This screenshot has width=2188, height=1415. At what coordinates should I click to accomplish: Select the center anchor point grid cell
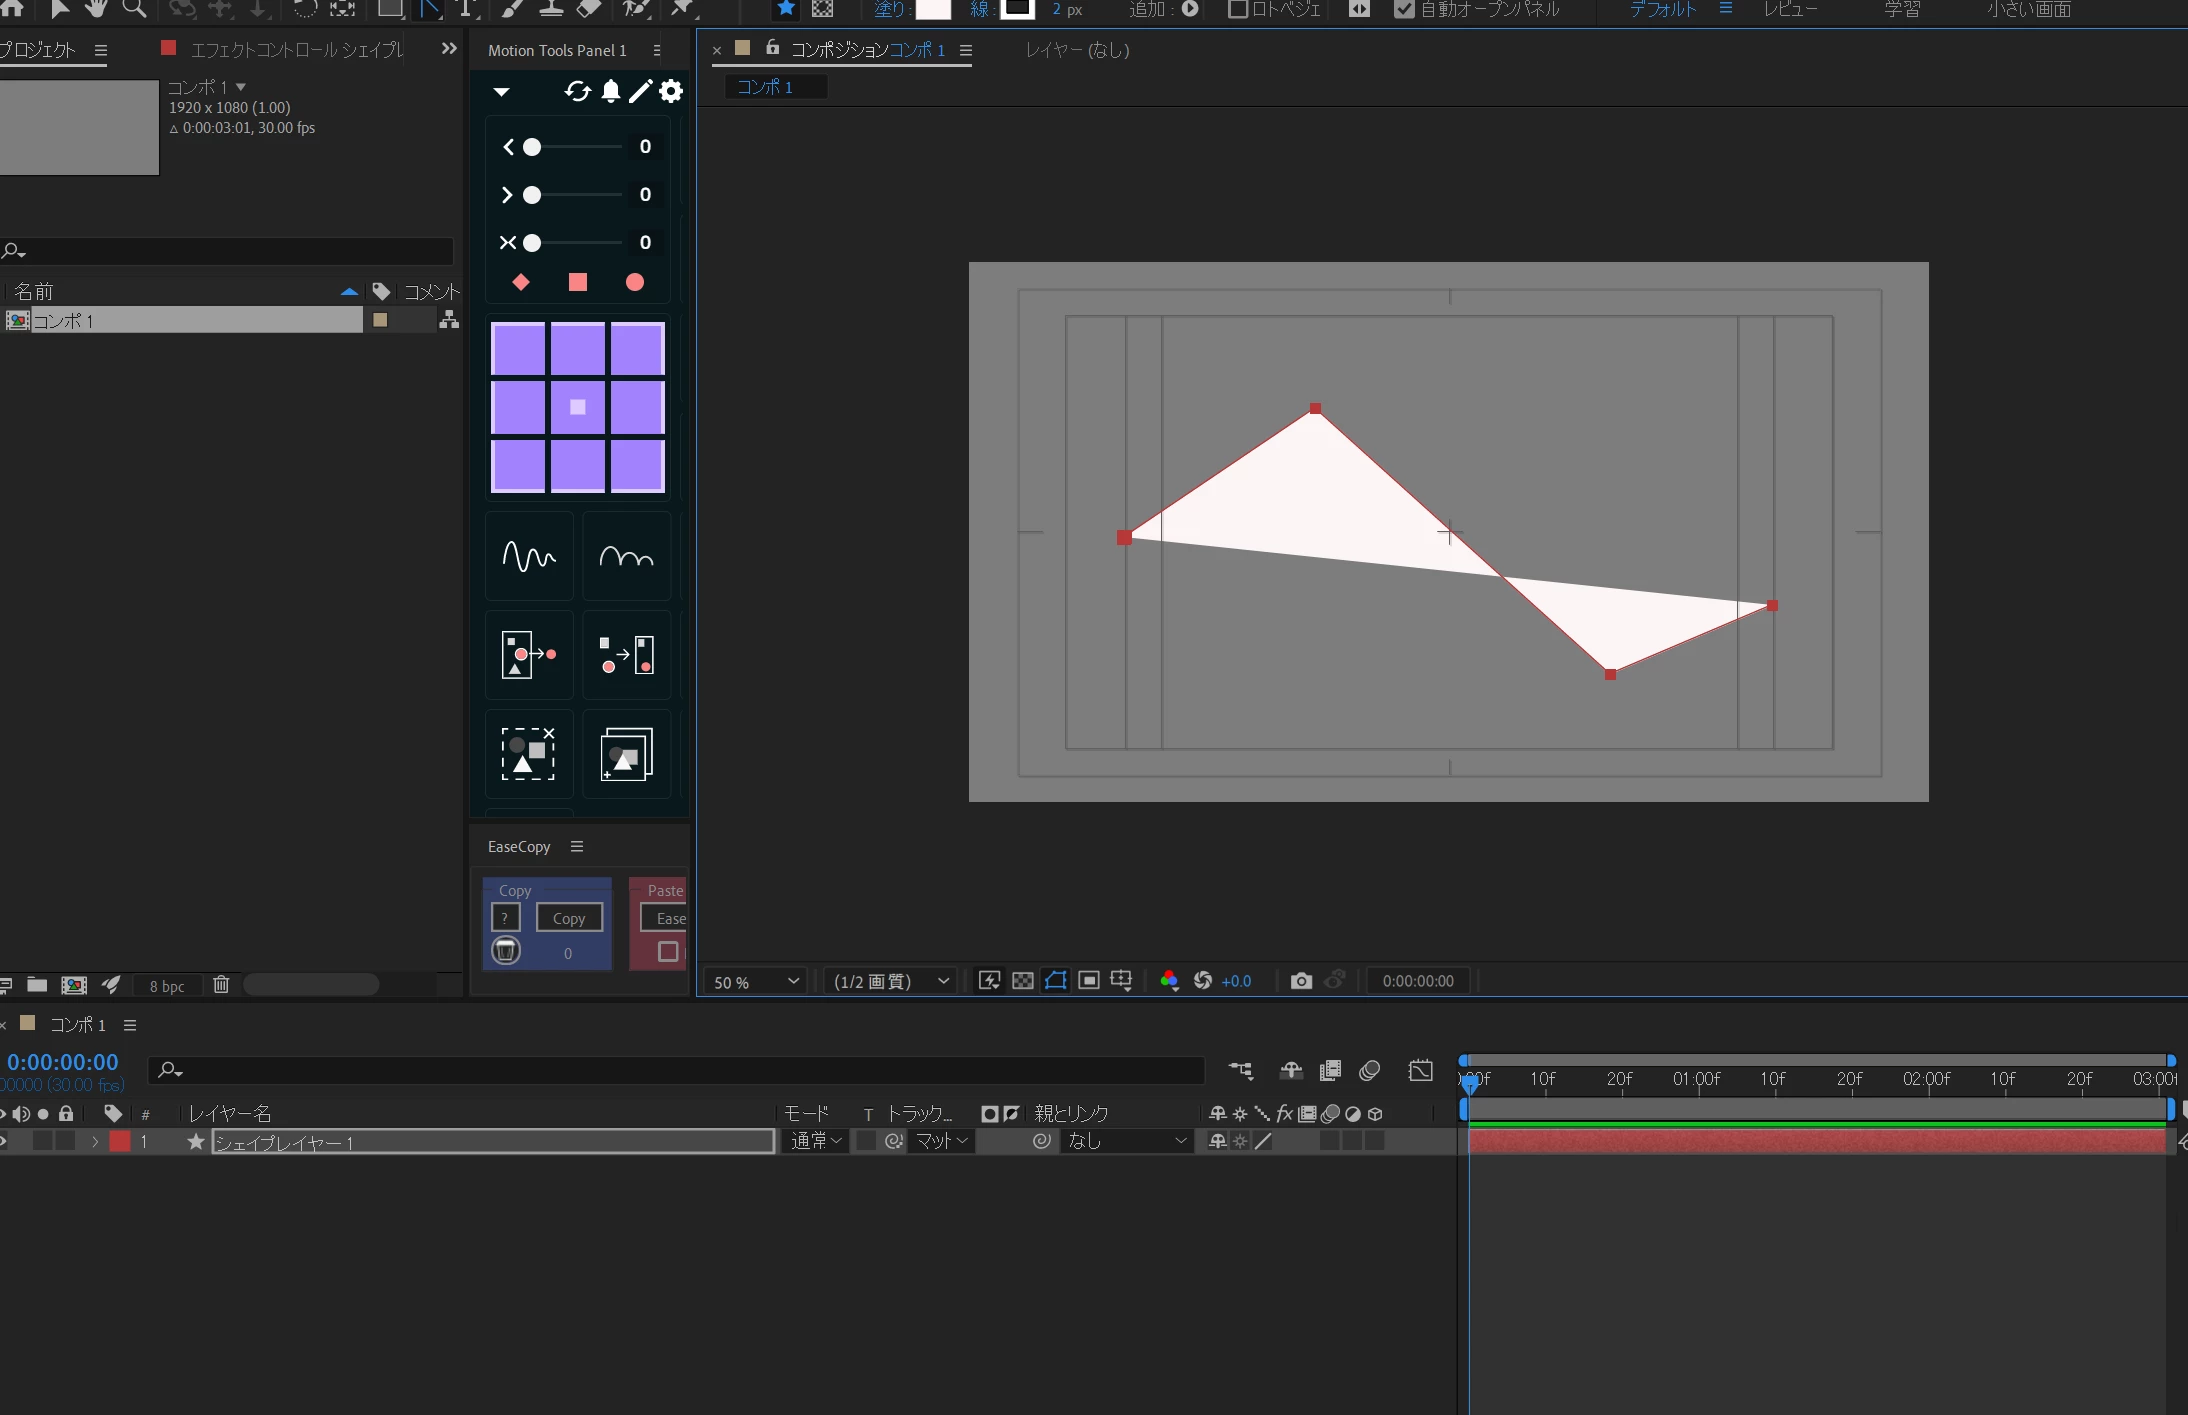click(x=578, y=407)
